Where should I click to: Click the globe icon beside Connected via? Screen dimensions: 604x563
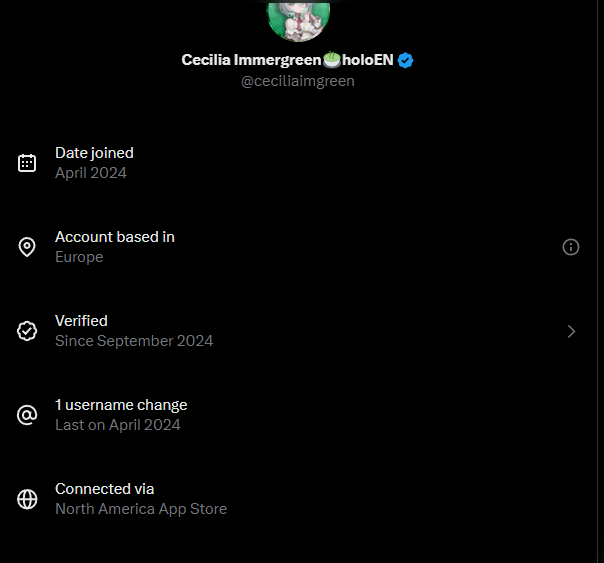point(27,499)
